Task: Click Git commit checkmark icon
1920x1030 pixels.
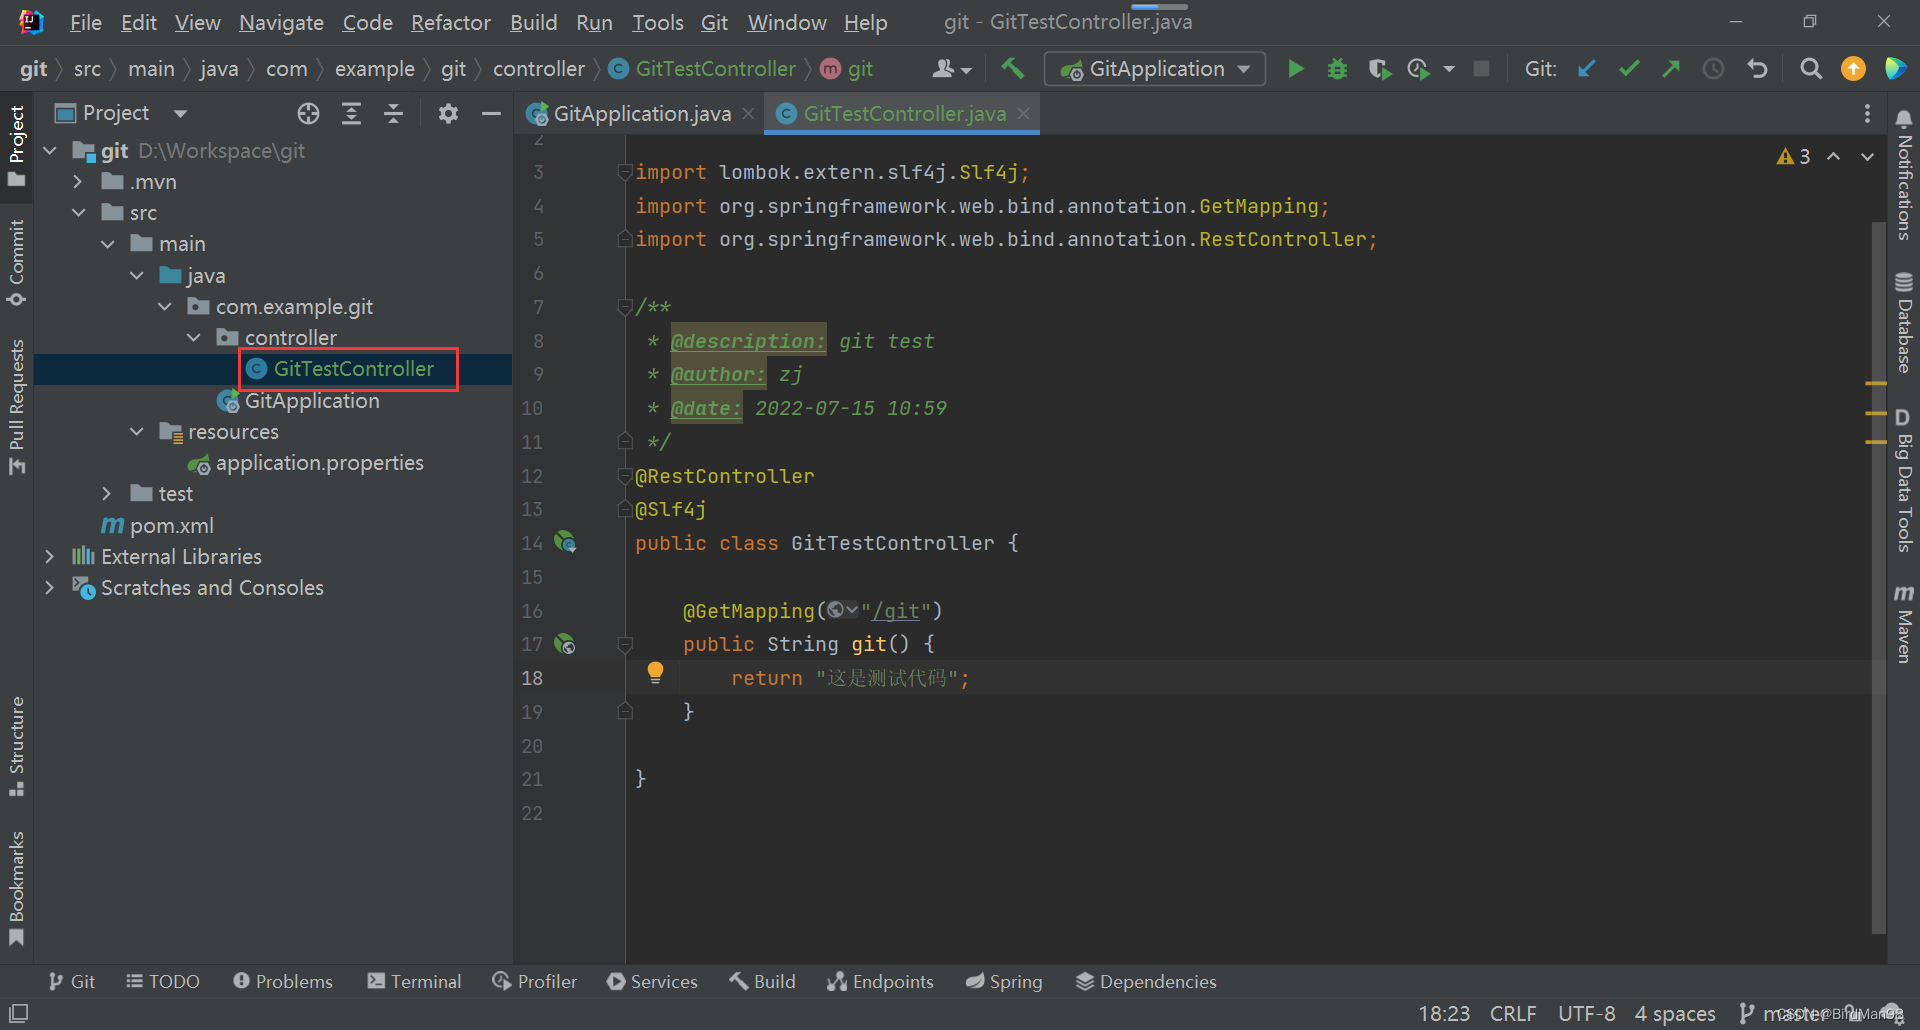Action: 1629,69
